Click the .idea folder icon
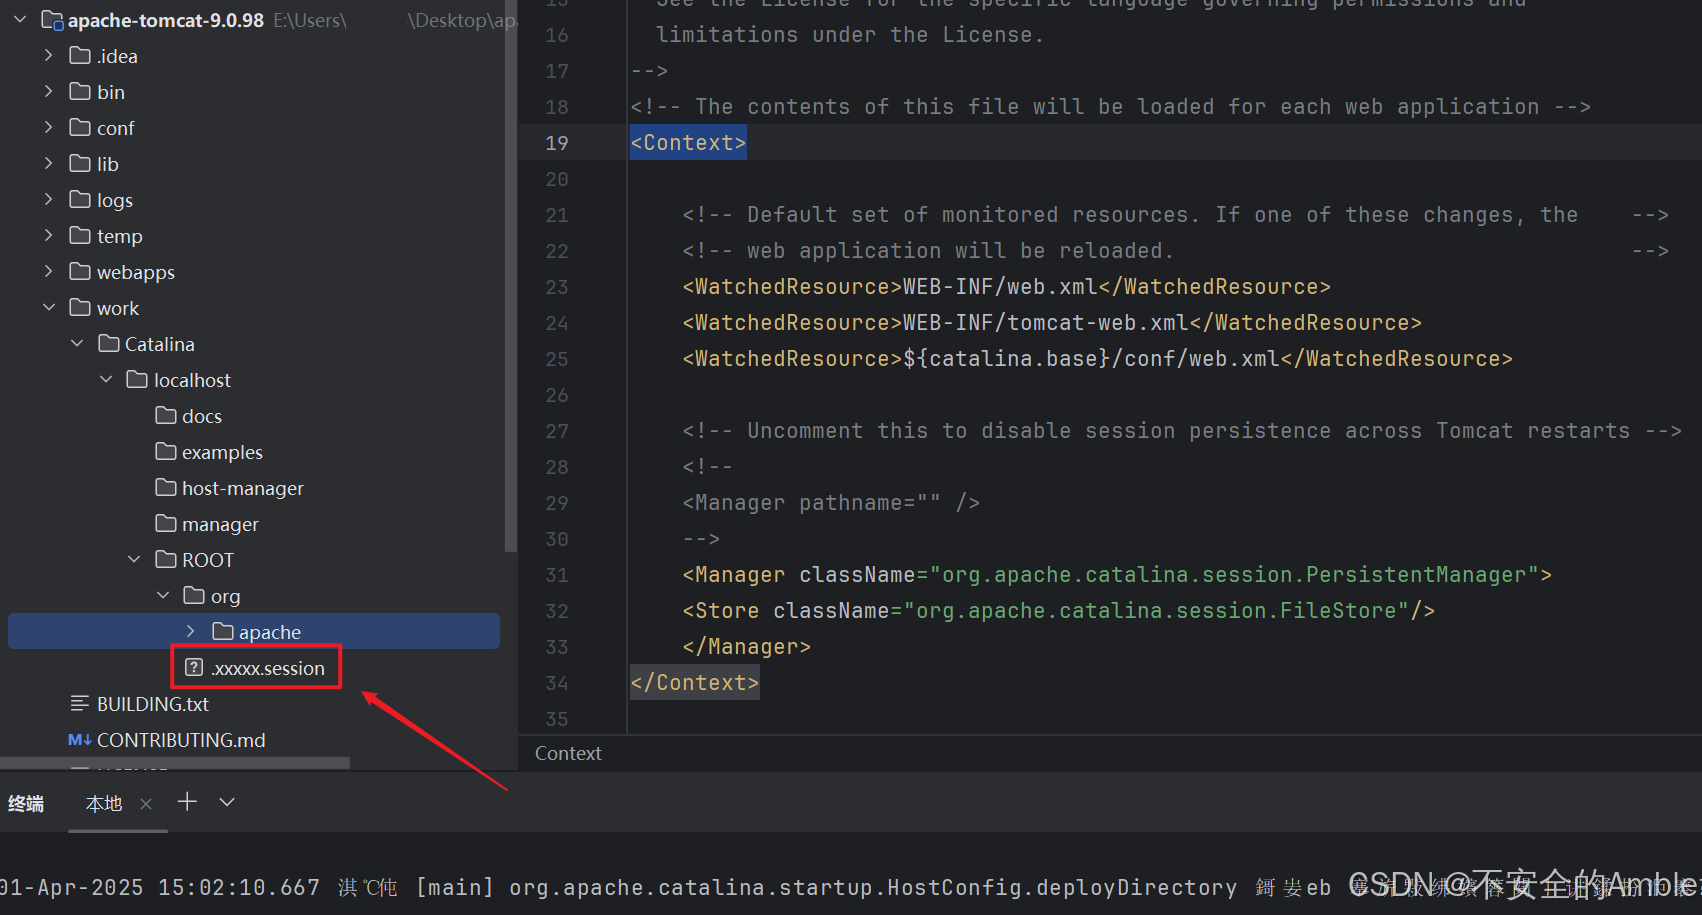The height and width of the screenshot is (915, 1702). [x=80, y=55]
